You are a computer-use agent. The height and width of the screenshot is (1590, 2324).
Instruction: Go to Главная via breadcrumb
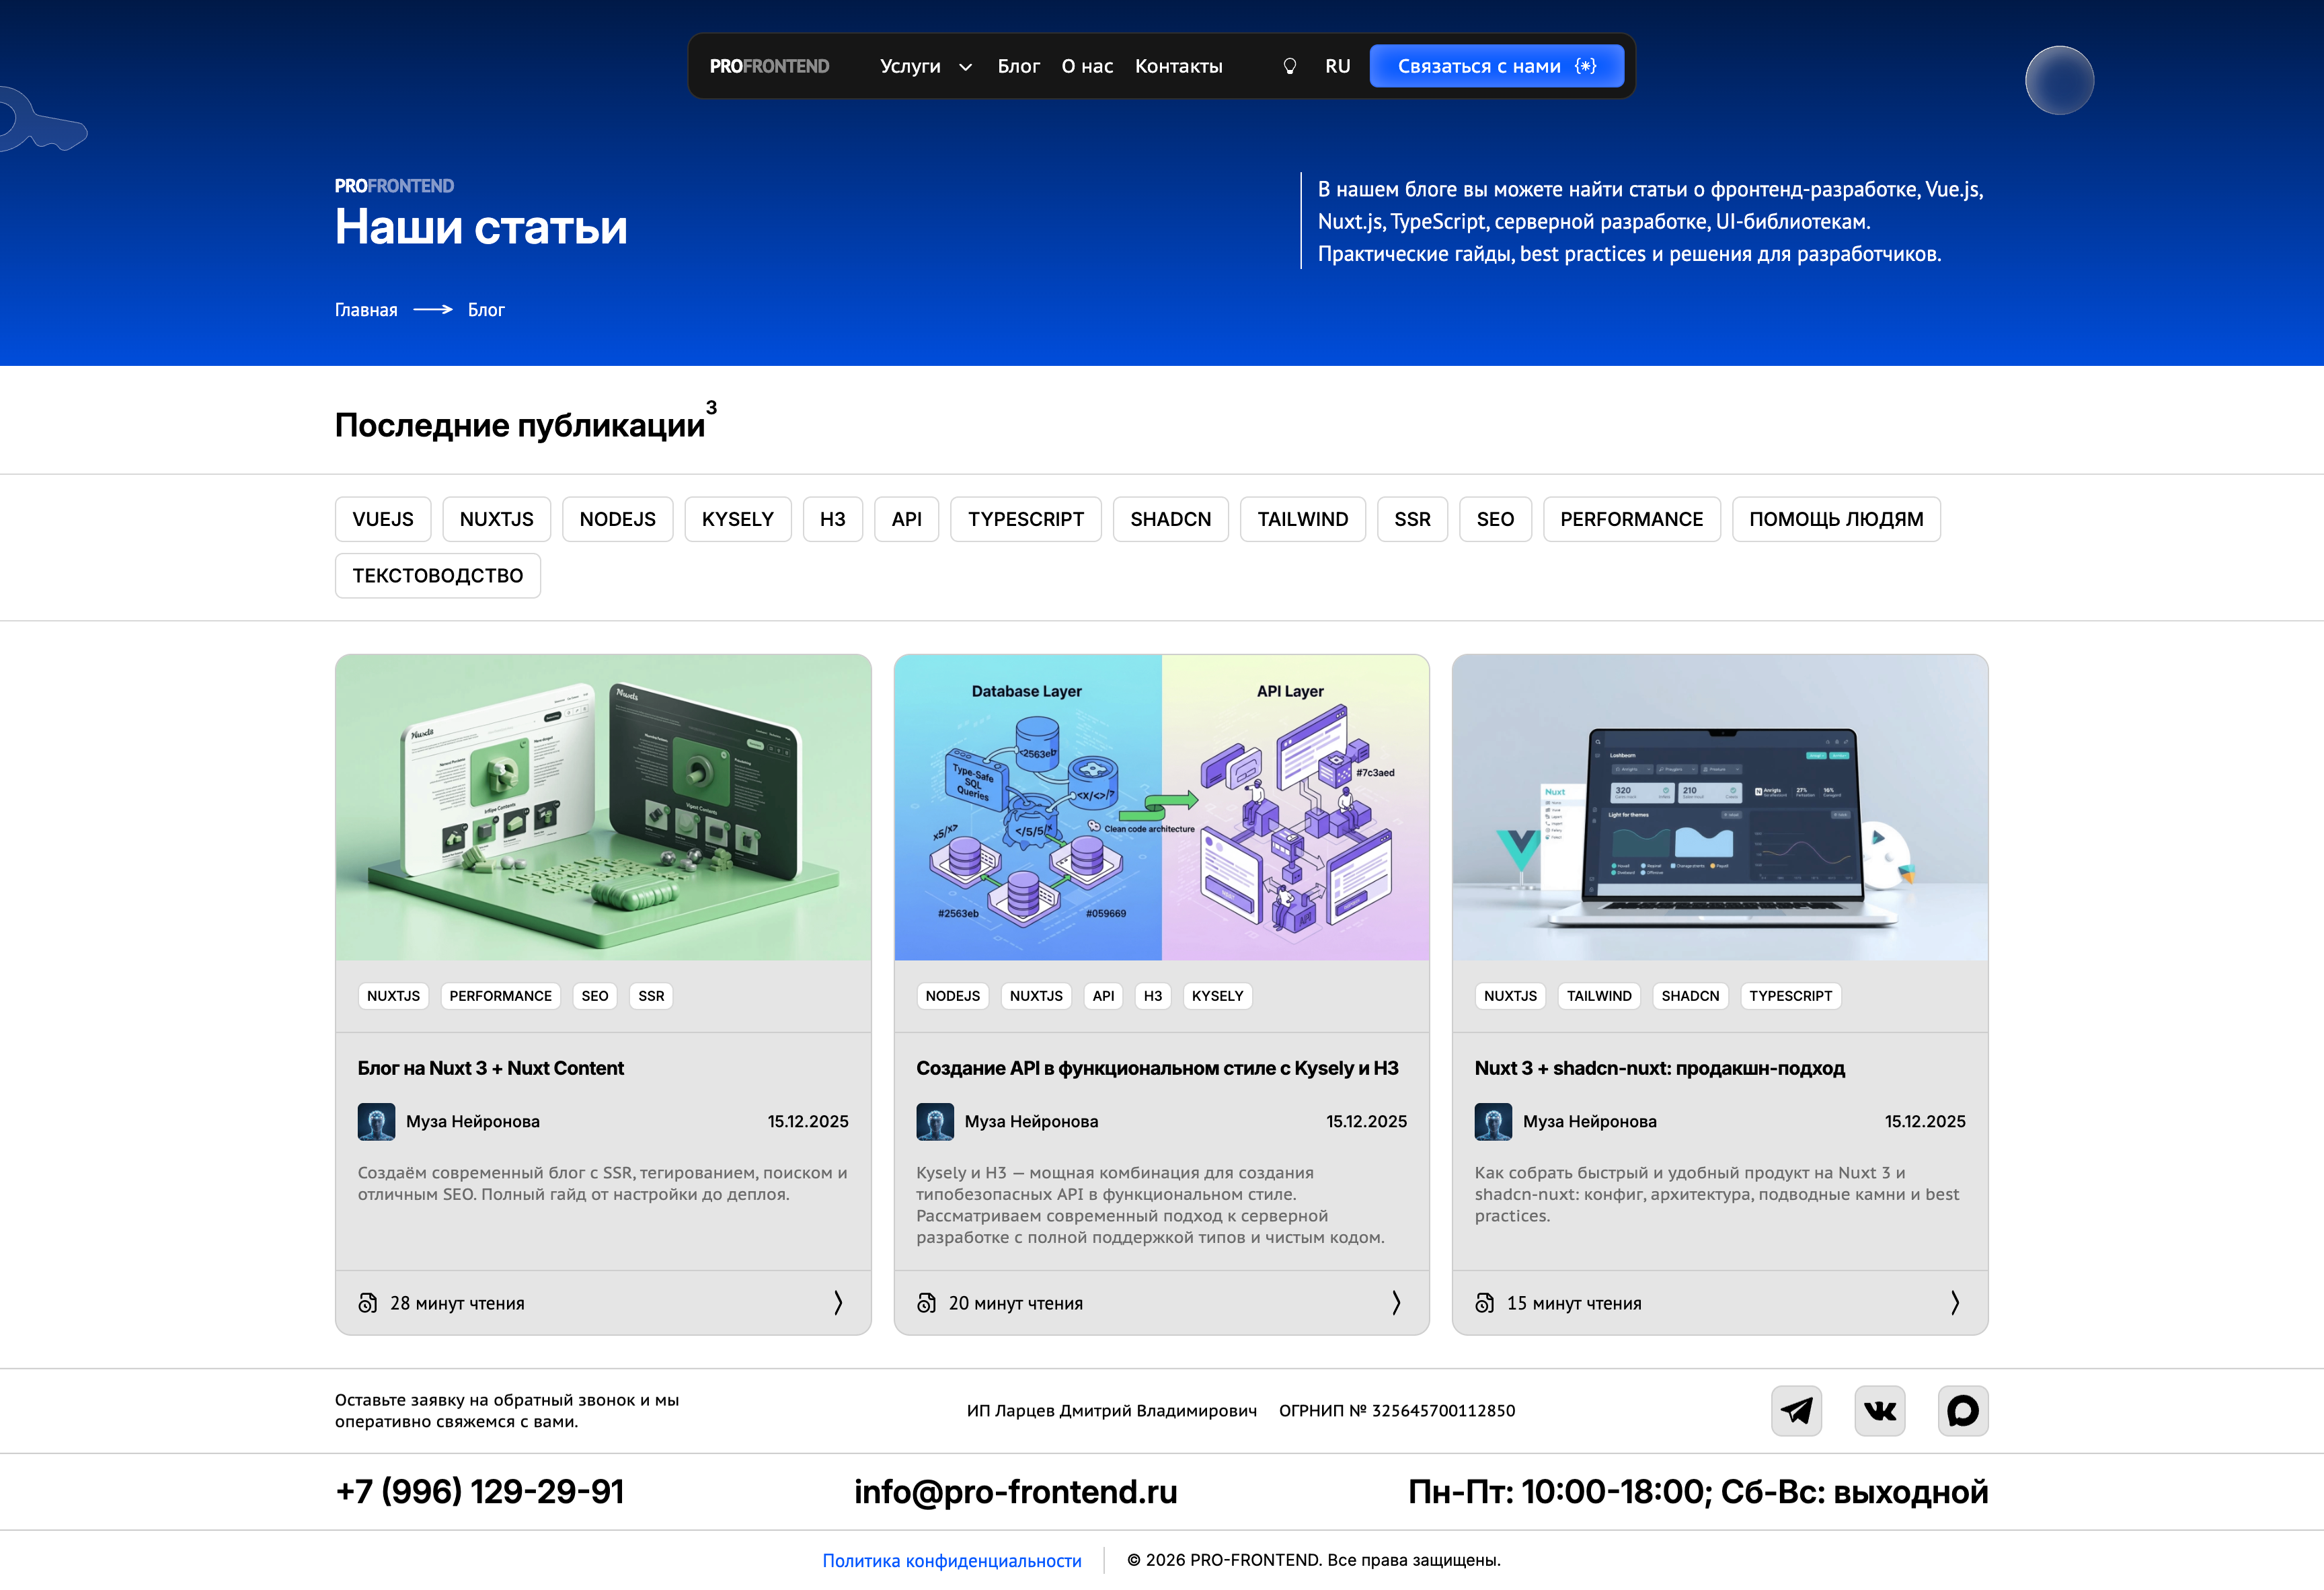point(366,310)
